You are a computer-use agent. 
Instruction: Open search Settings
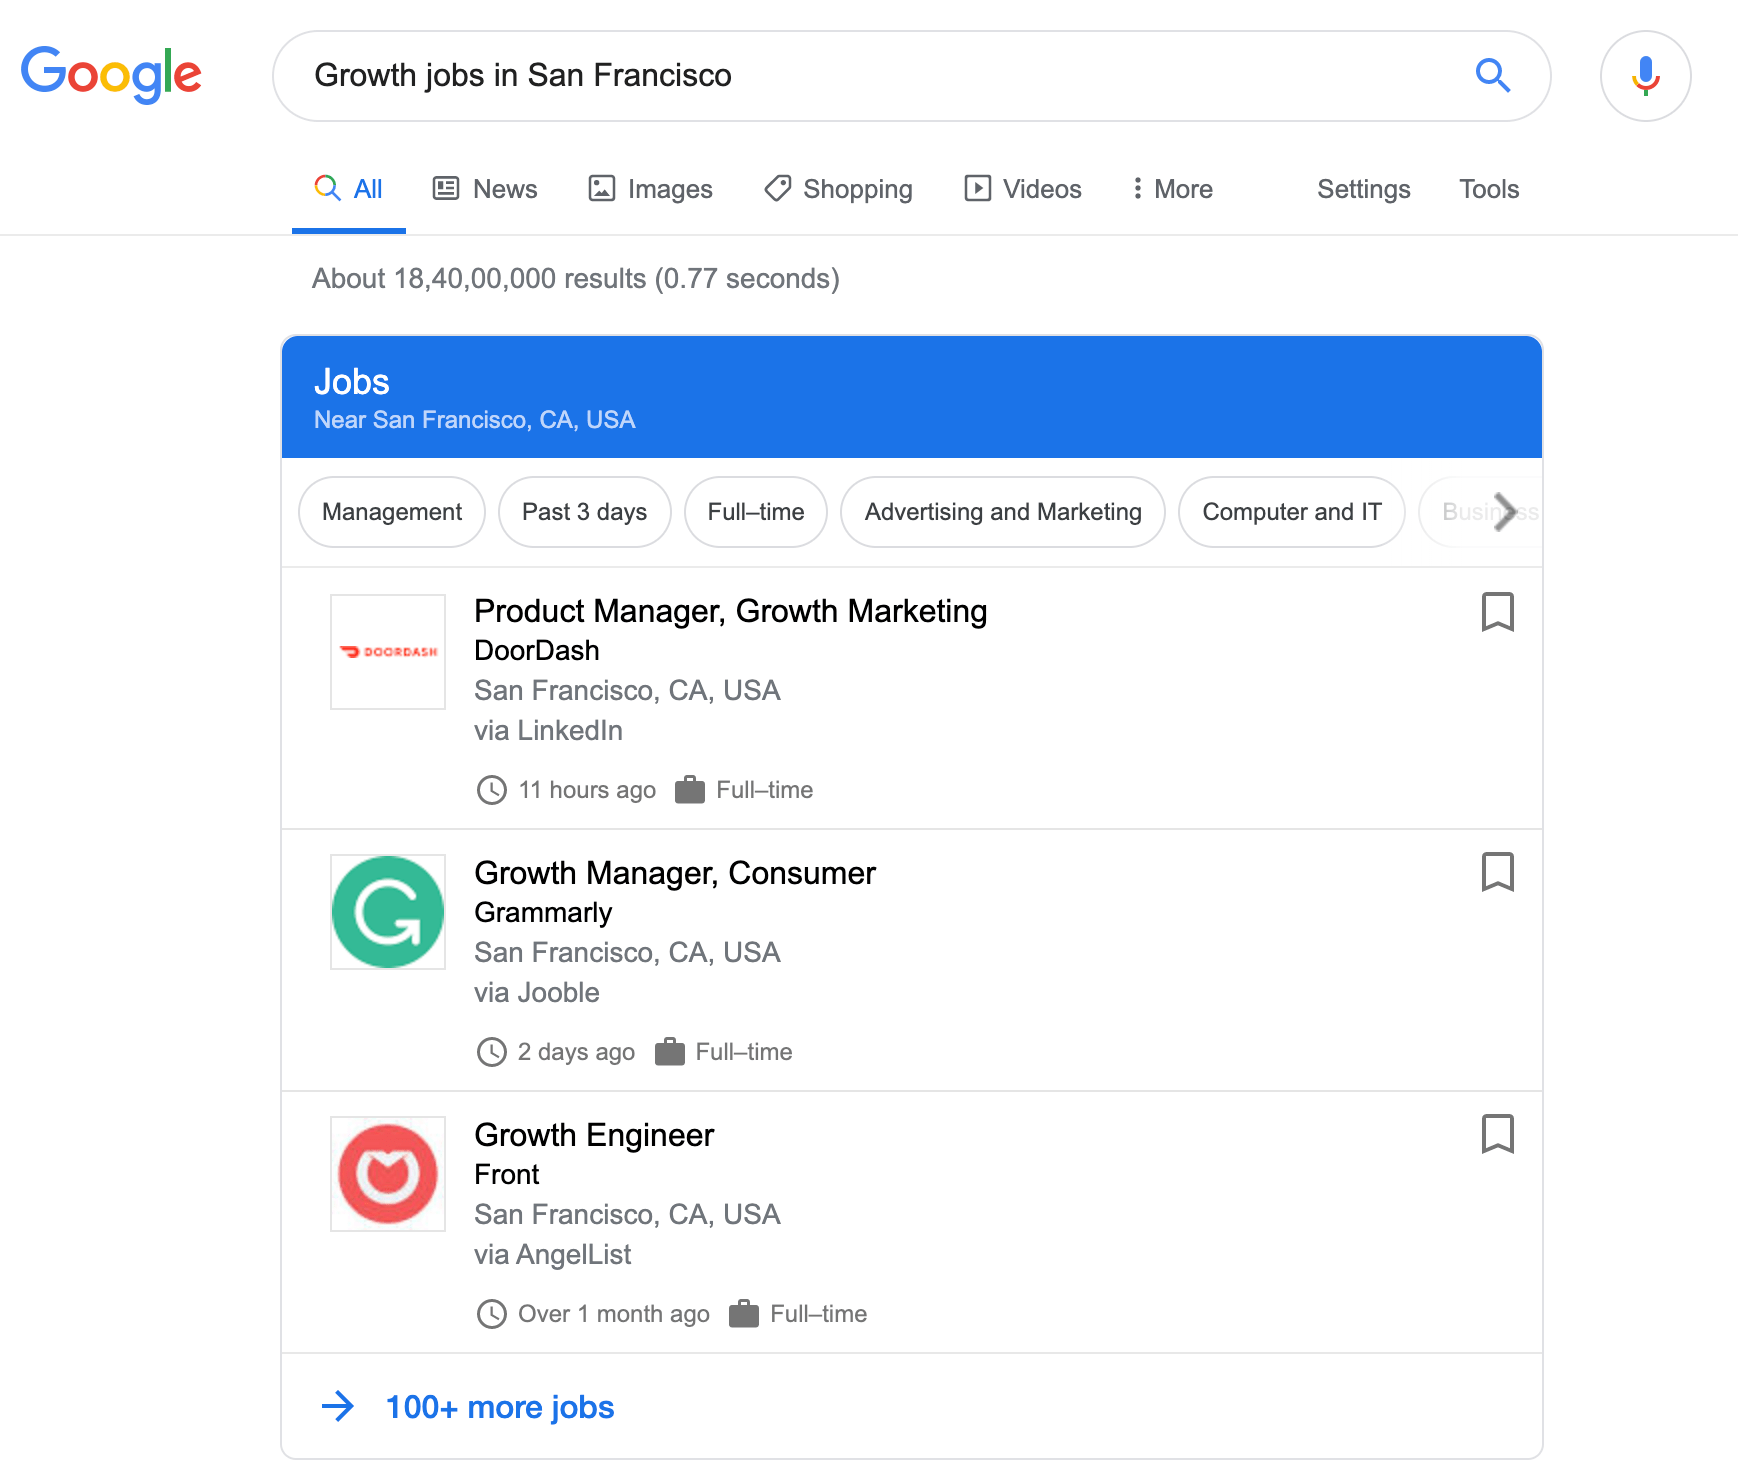(1363, 188)
